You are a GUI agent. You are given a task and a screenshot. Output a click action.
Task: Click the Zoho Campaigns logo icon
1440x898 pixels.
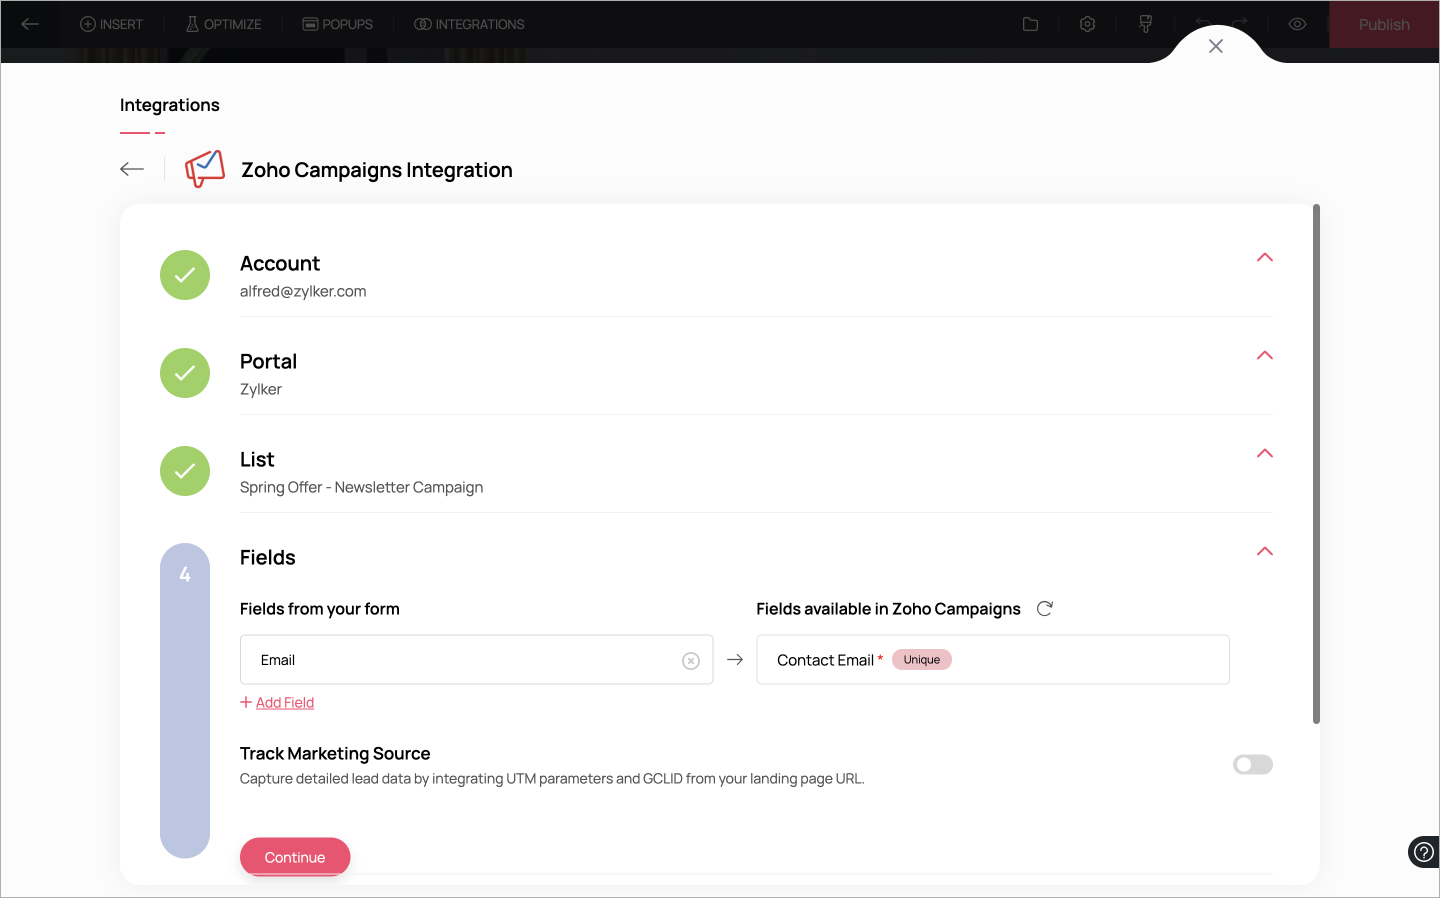[x=205, y=169]
